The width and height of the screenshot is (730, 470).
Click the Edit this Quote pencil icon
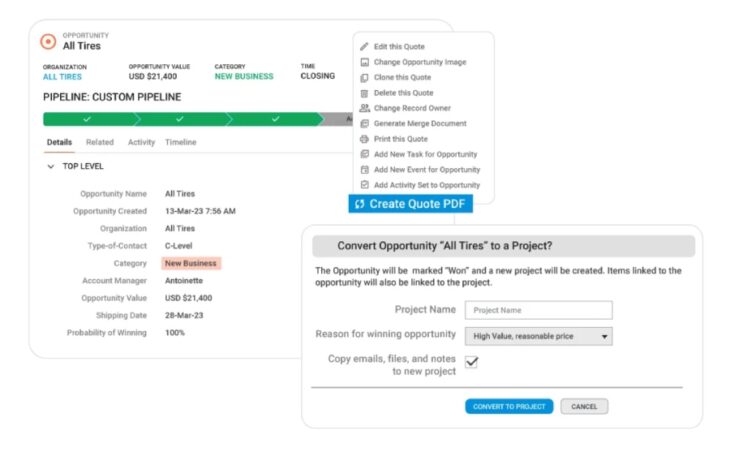(365, 47)
